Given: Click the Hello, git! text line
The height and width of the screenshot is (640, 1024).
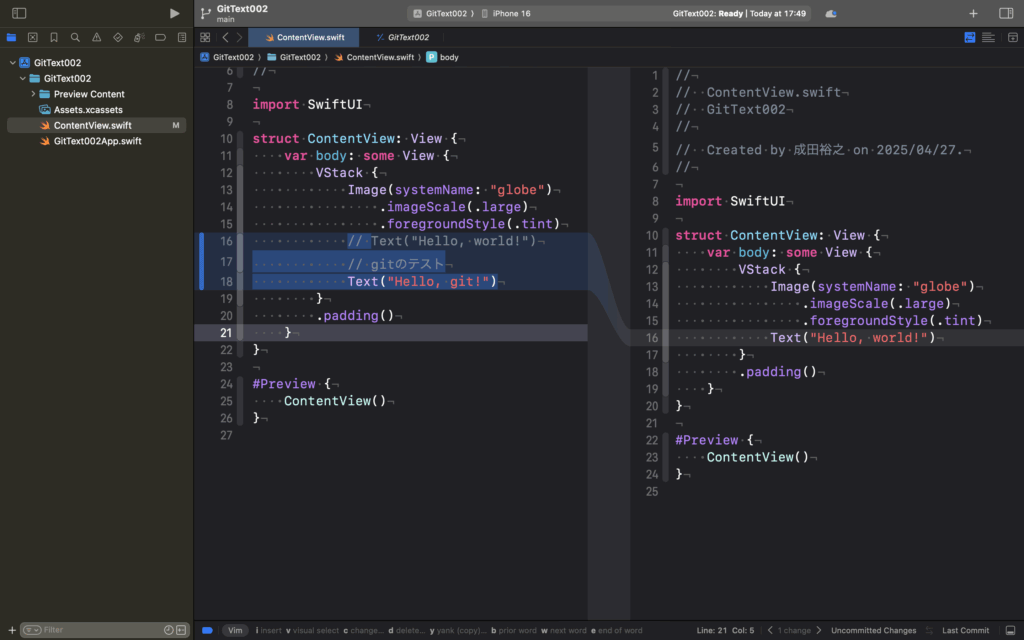Looking at the screenshot, I should coord(422,281).
